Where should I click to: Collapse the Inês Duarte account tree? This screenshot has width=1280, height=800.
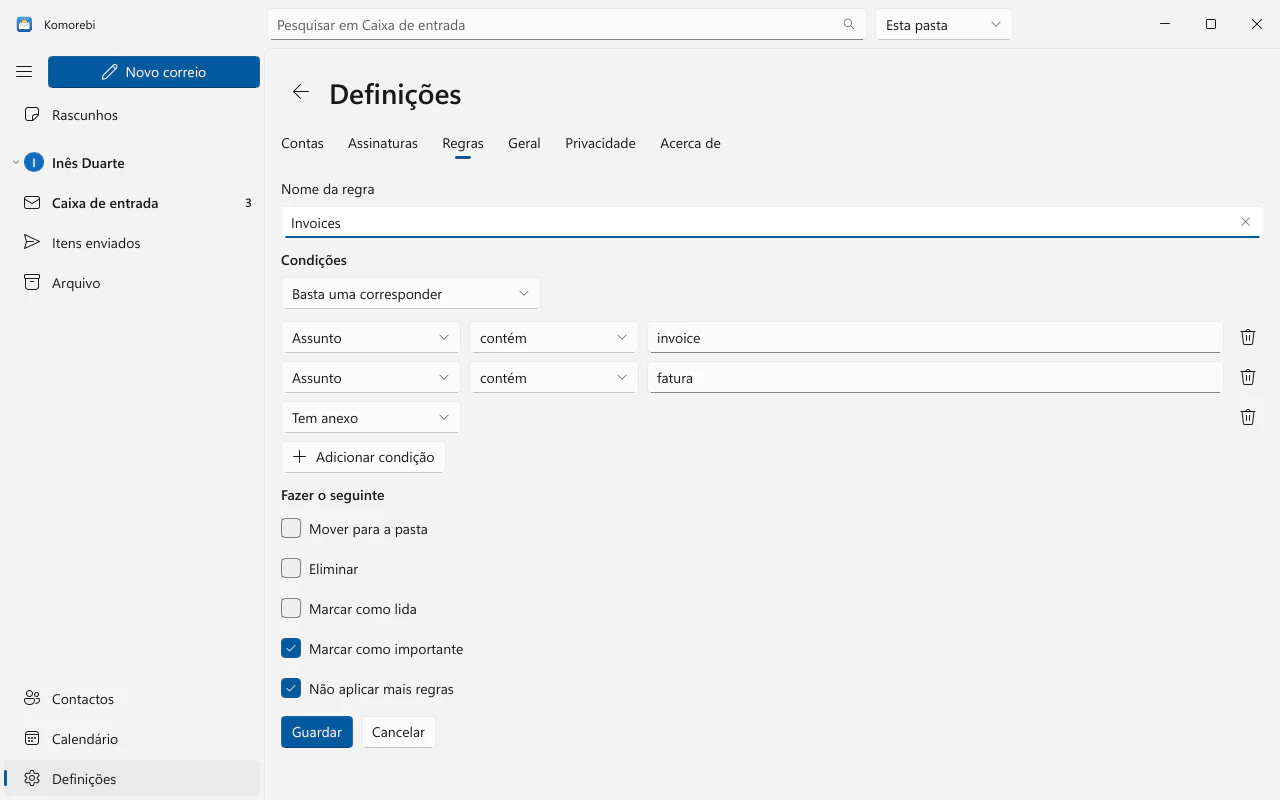pos(15,163)
